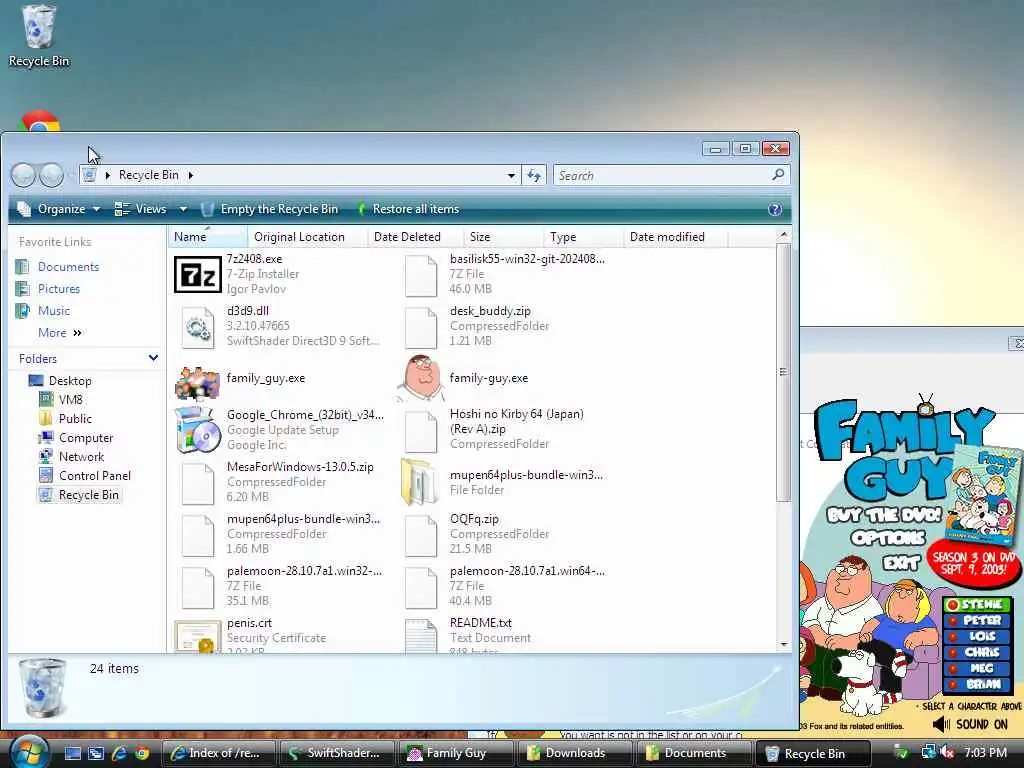Image resolution: width=1024 pixels, height=768 pixels.
Task: Switch to Downloads taskbar button
Action: tap(574, 753)
